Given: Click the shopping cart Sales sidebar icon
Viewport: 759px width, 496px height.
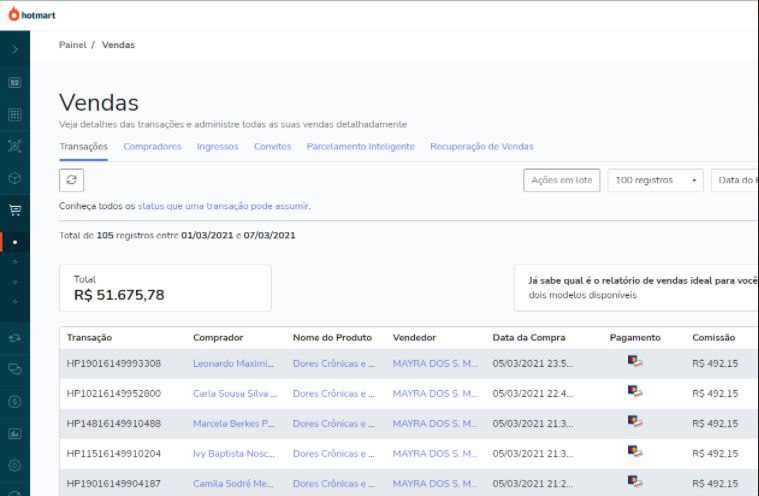Looking at the screenshot, I should pos(14,210).
